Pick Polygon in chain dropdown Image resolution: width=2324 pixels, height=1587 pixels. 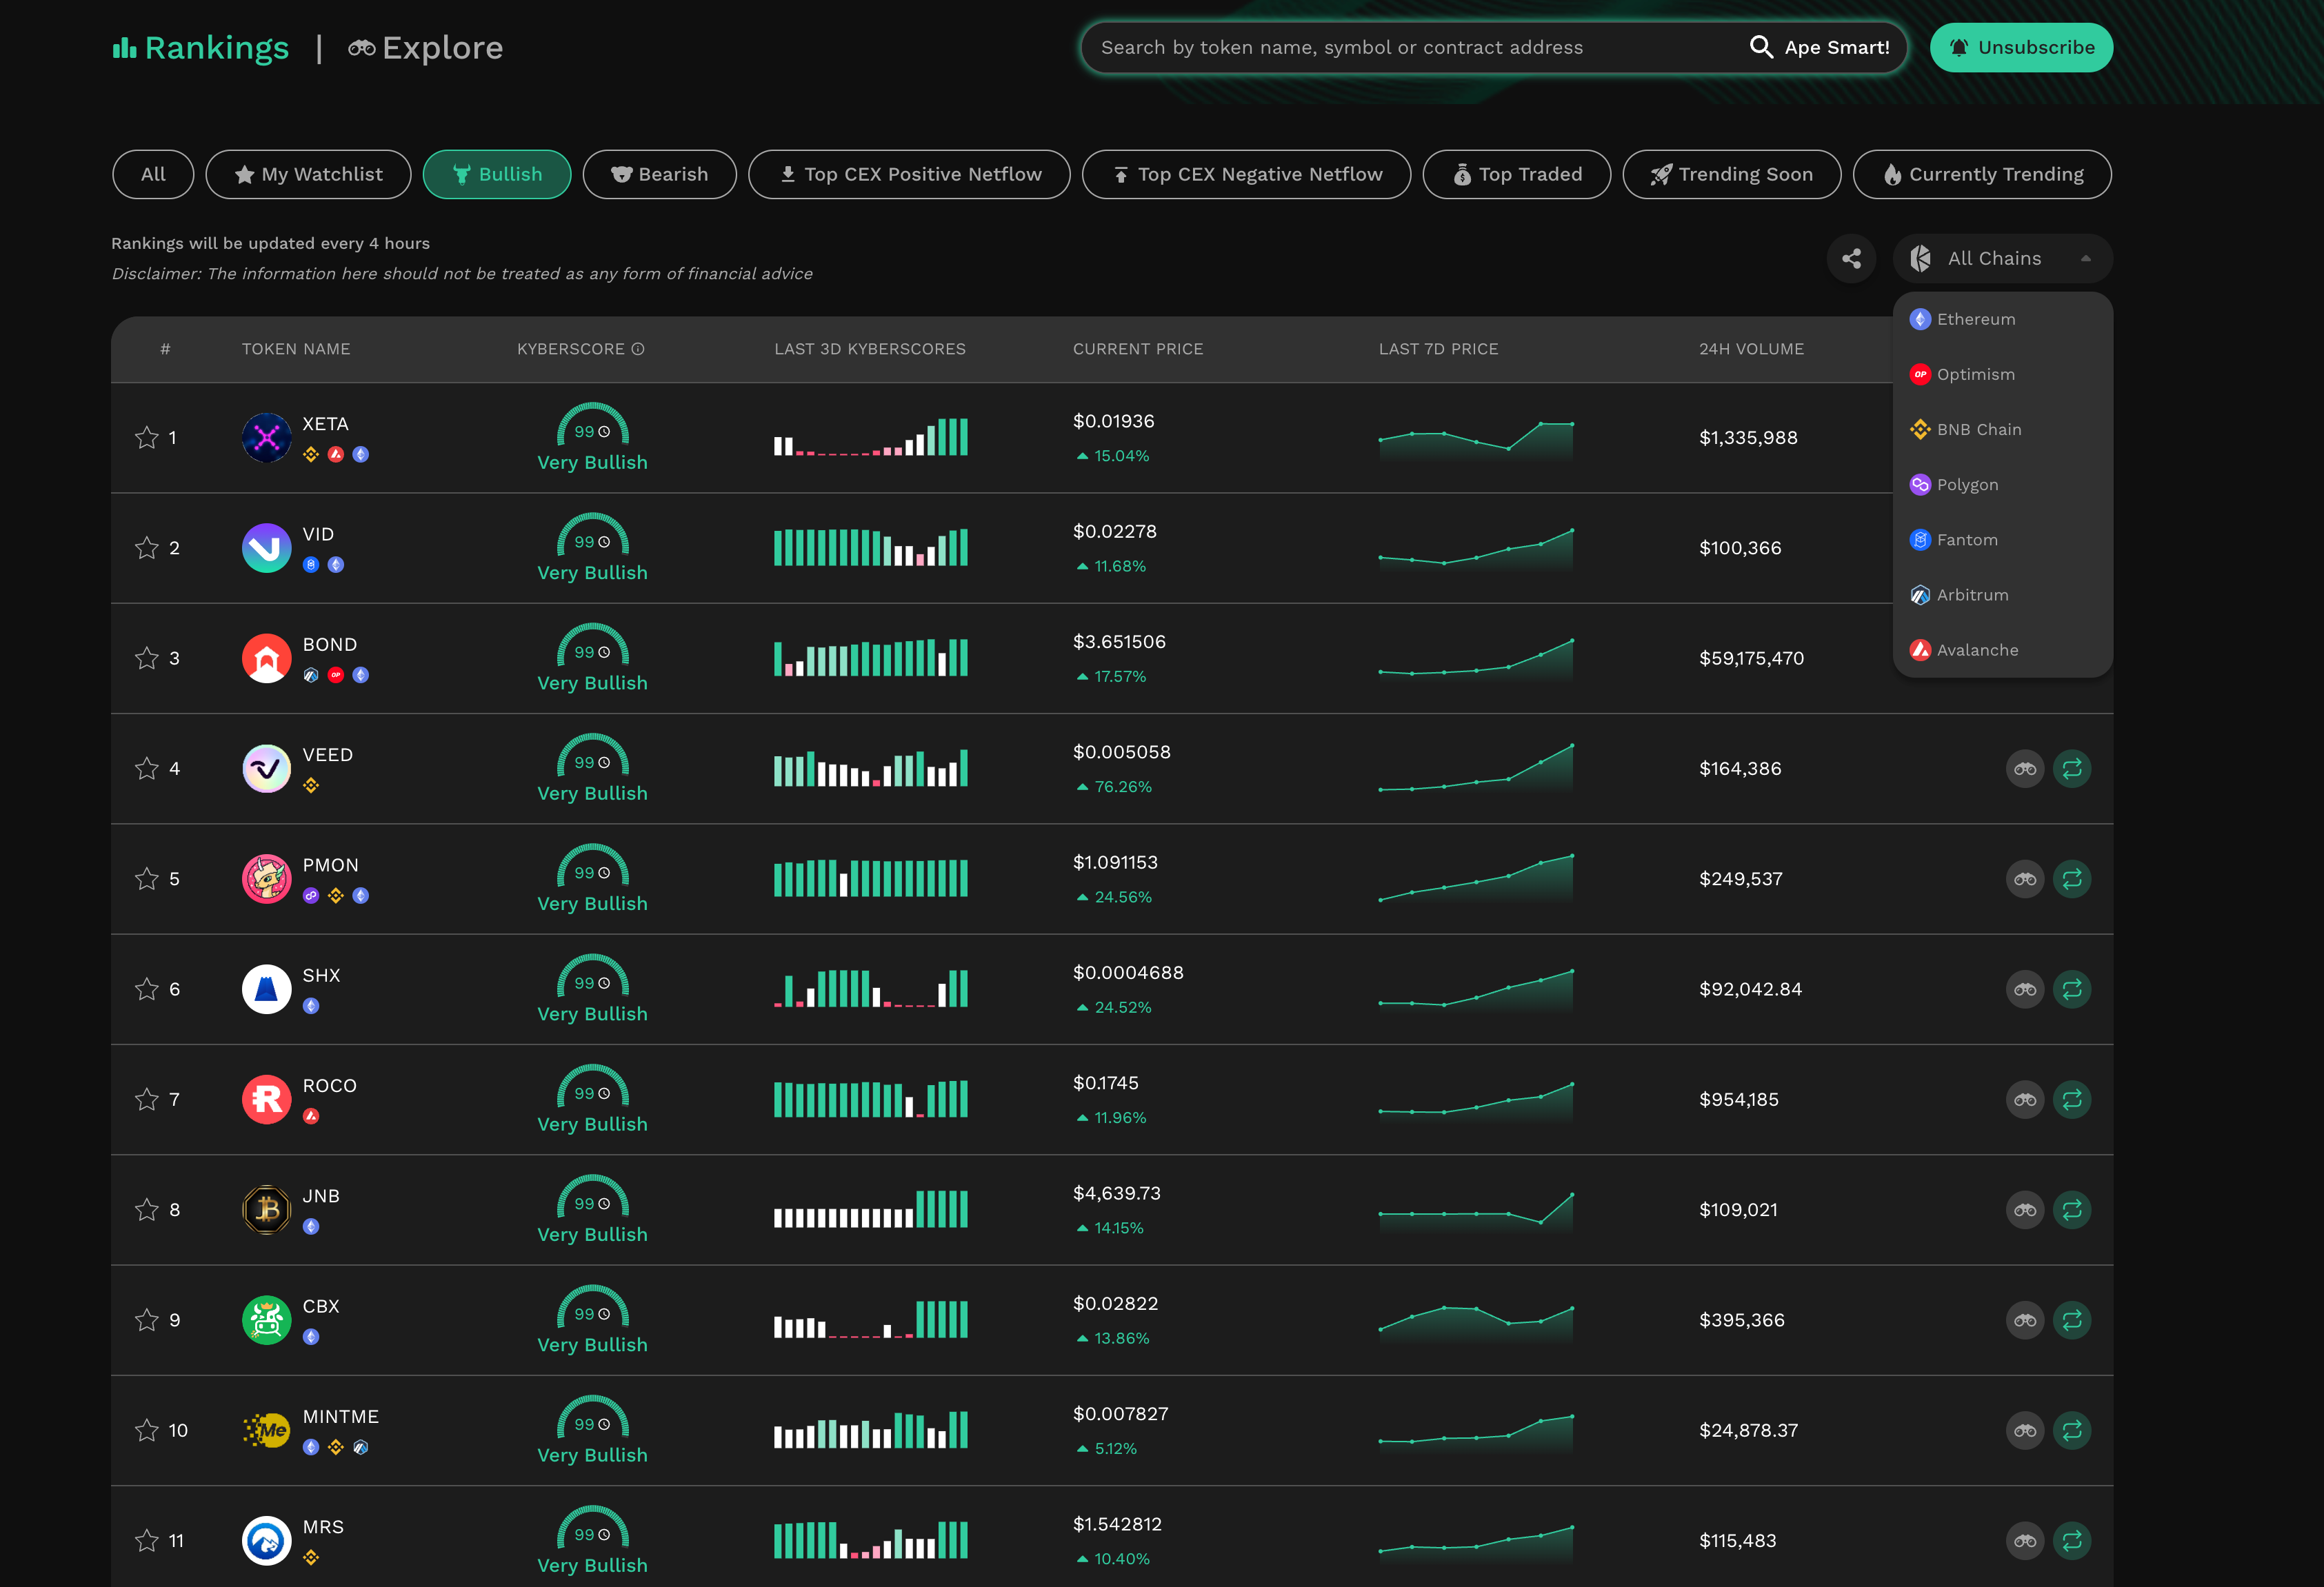point(2002,485)
